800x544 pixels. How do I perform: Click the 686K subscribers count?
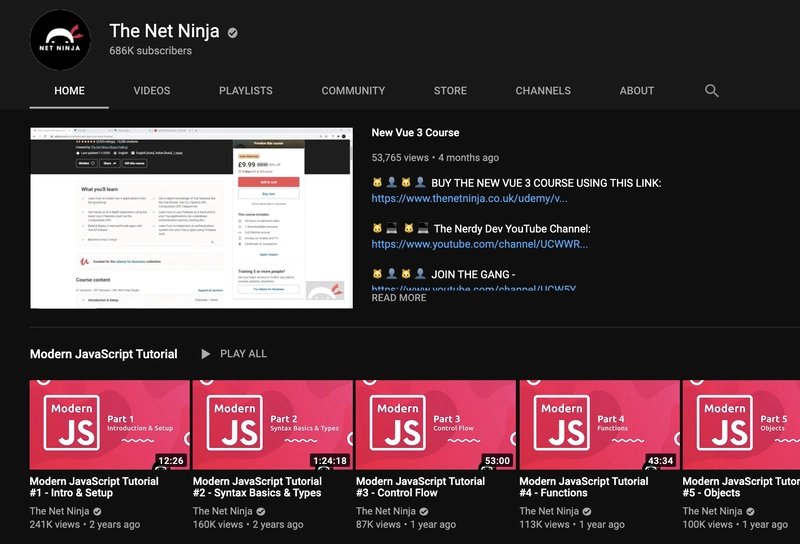[151, 51]
